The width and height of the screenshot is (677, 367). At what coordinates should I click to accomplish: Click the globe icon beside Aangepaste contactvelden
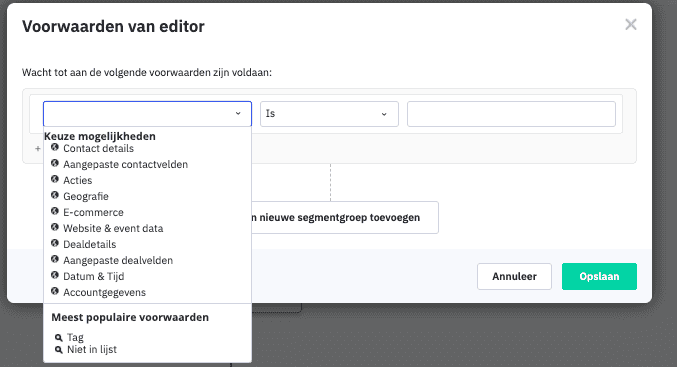click(54, 163)
